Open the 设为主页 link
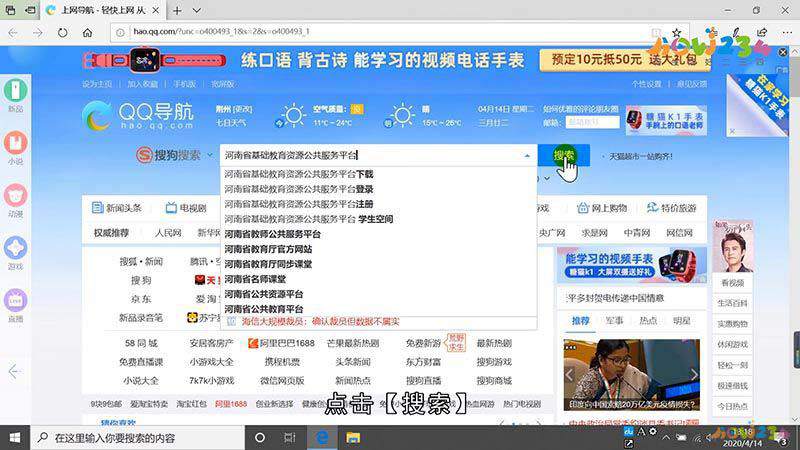Screen dimensions: 800x450 tap(97, 84)
